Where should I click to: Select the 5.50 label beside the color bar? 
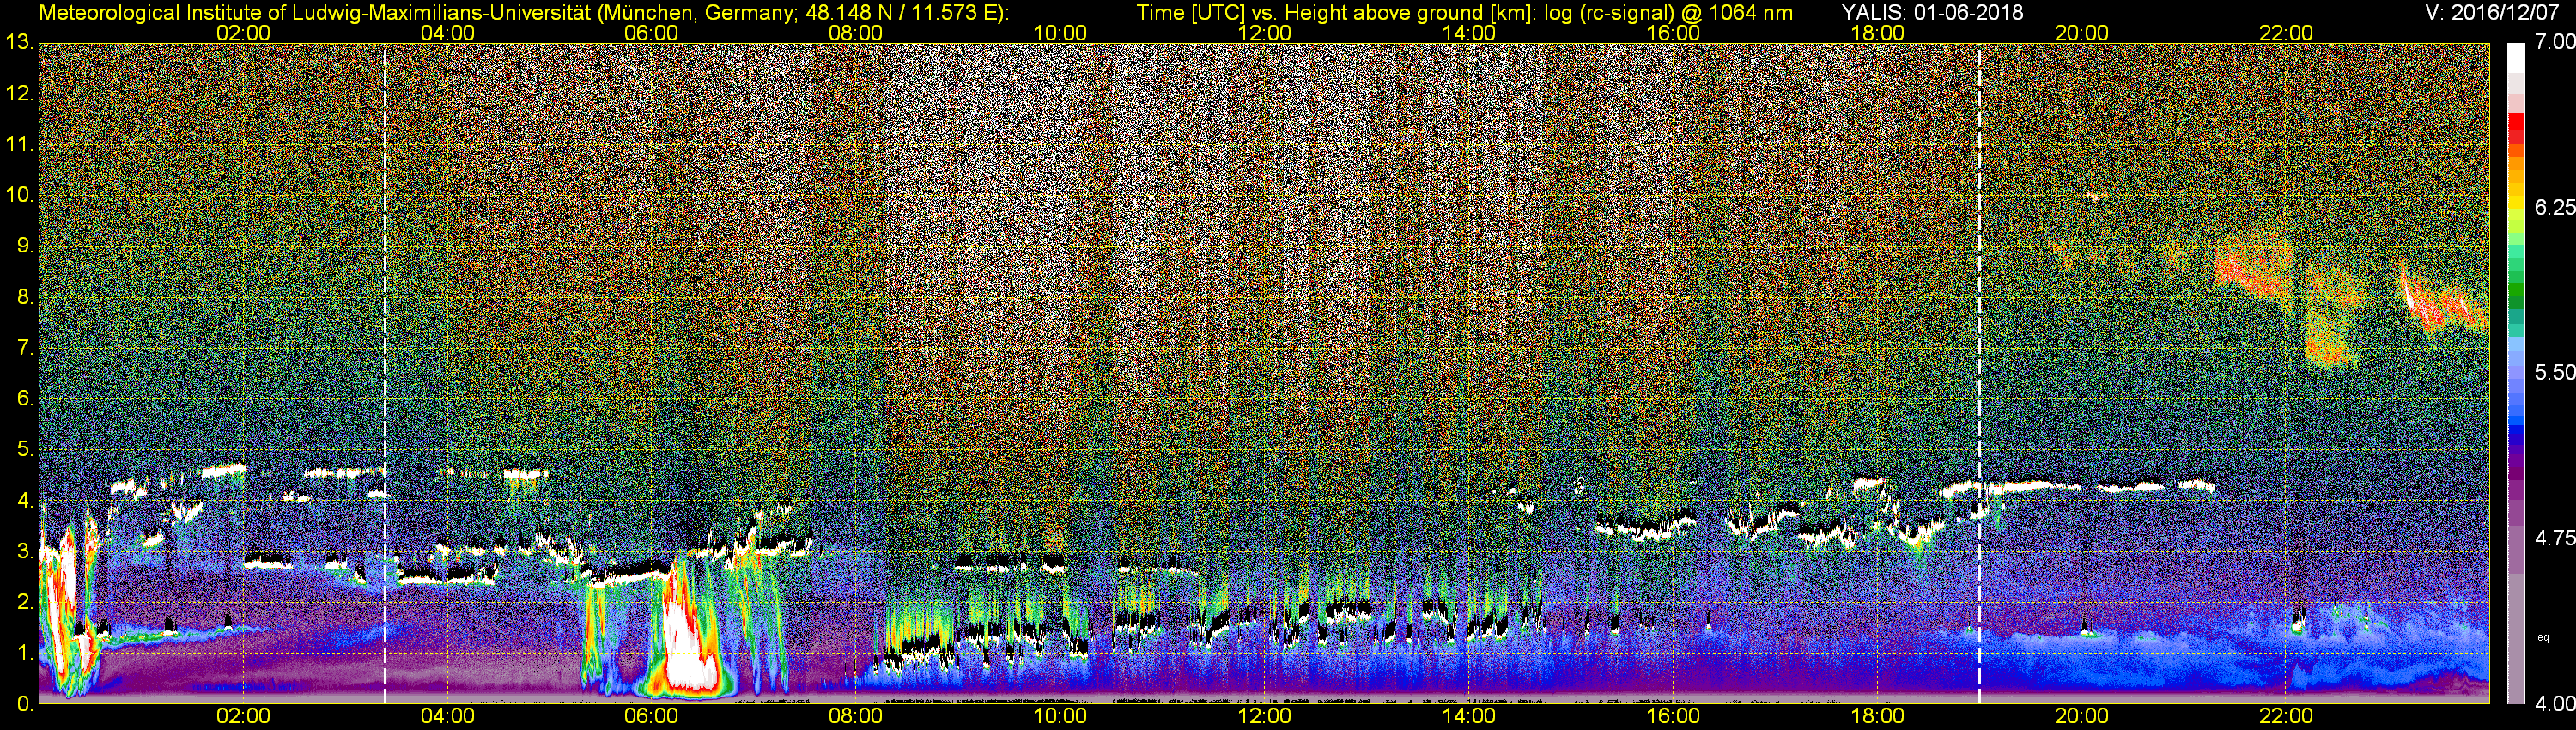pyautogui.click(x=2554, y=372)
